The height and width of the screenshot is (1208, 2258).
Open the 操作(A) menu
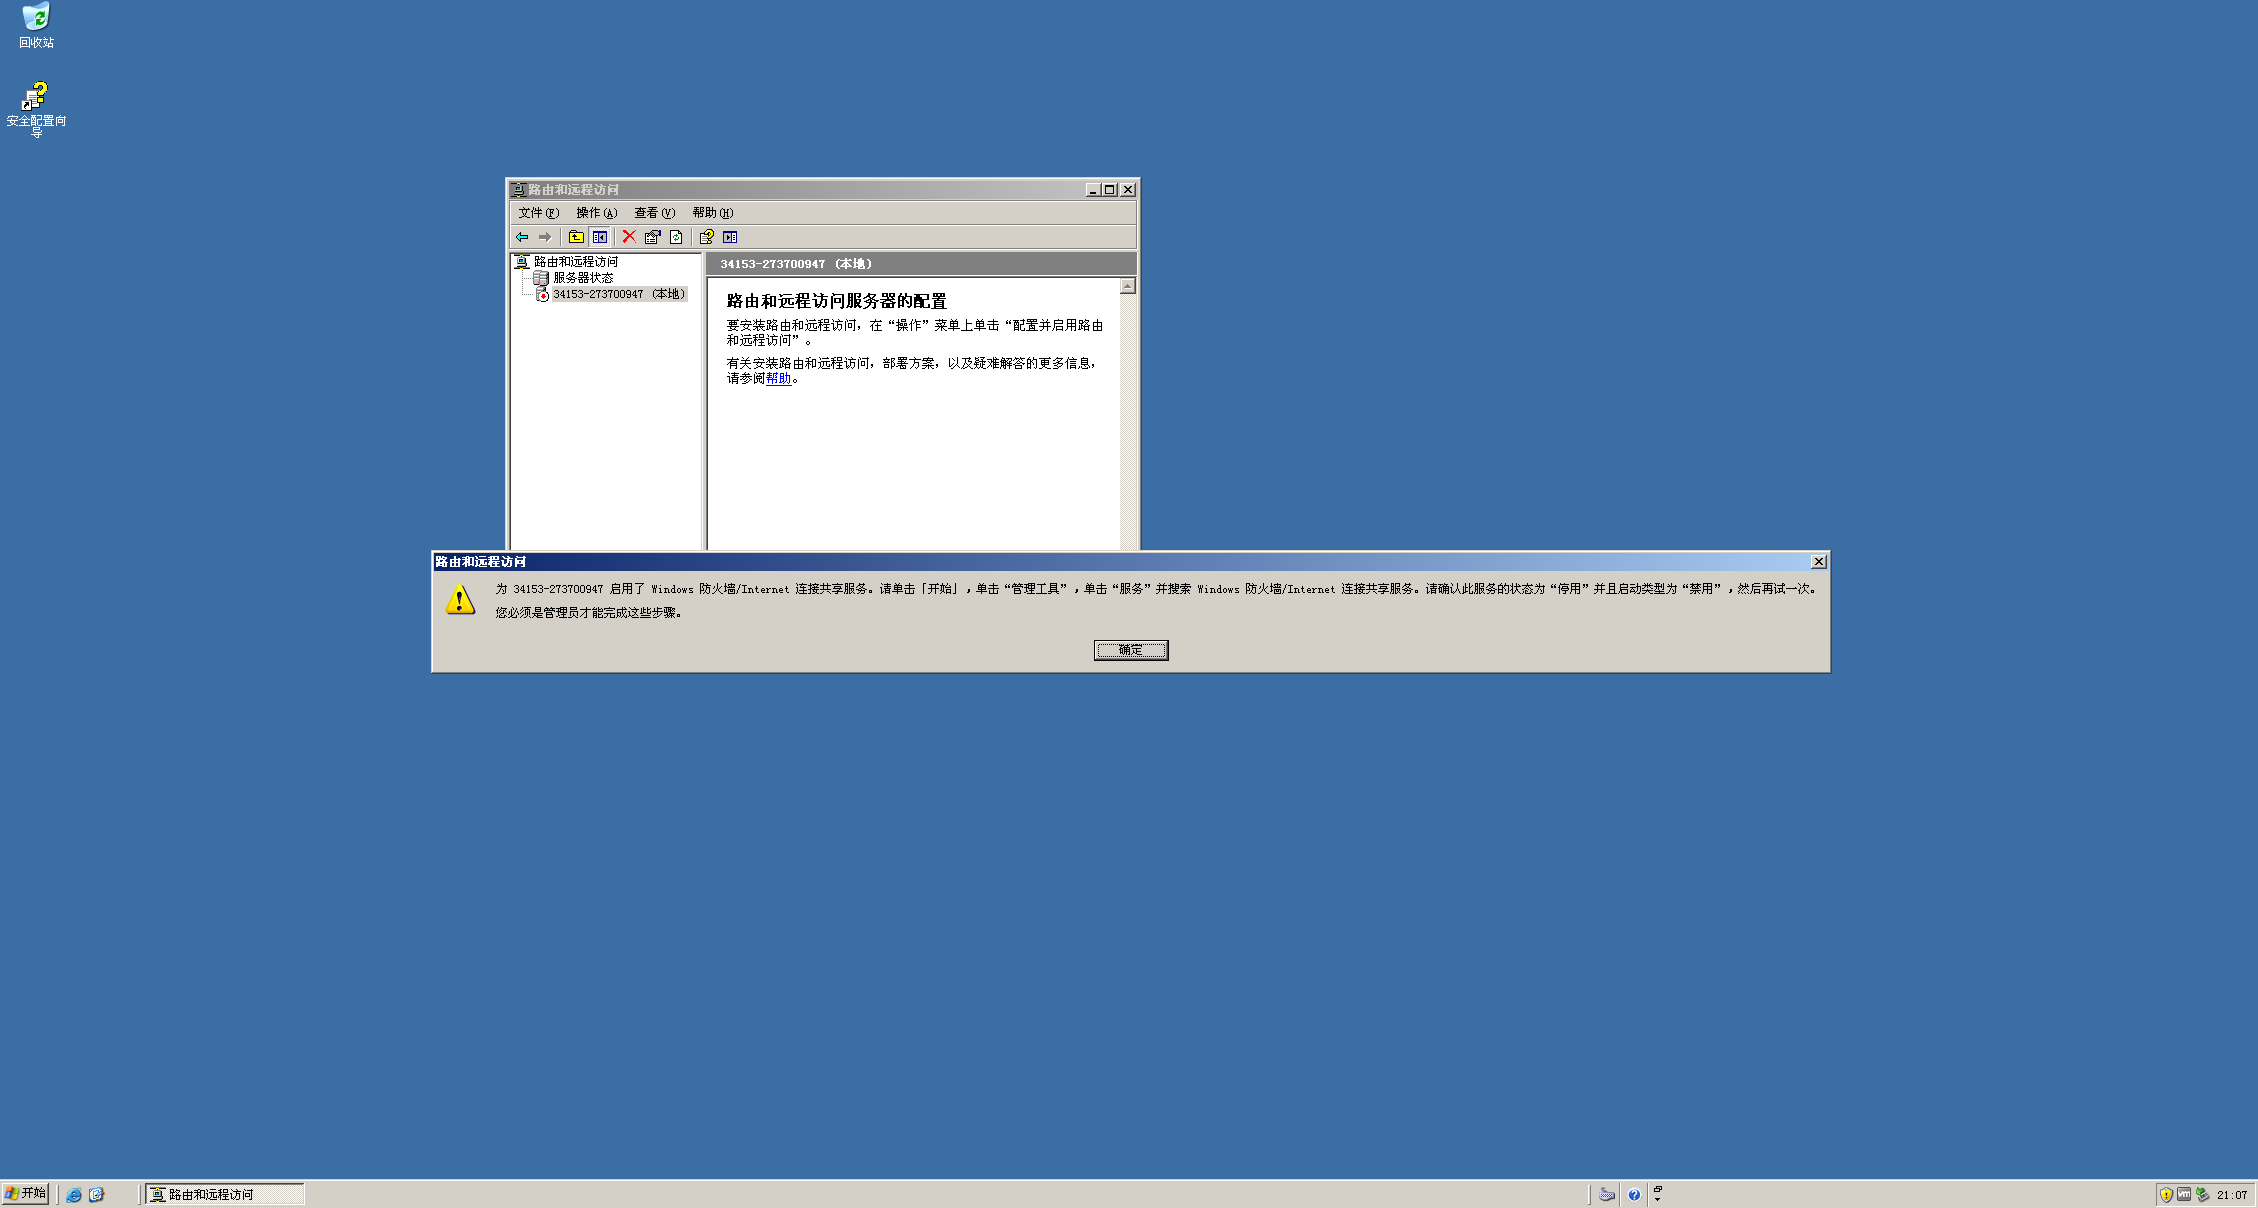596,213
